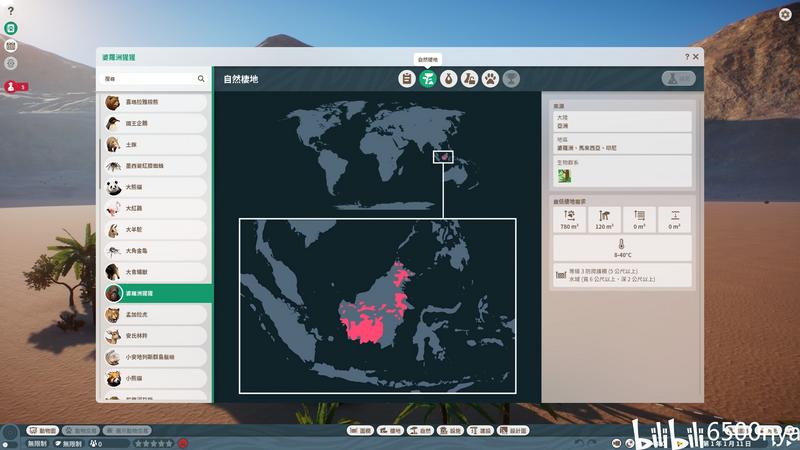Image resolution: width=800 pixels, height=450 pixels.
Task: Open the paw print social tab
Action: pos(490,79)
